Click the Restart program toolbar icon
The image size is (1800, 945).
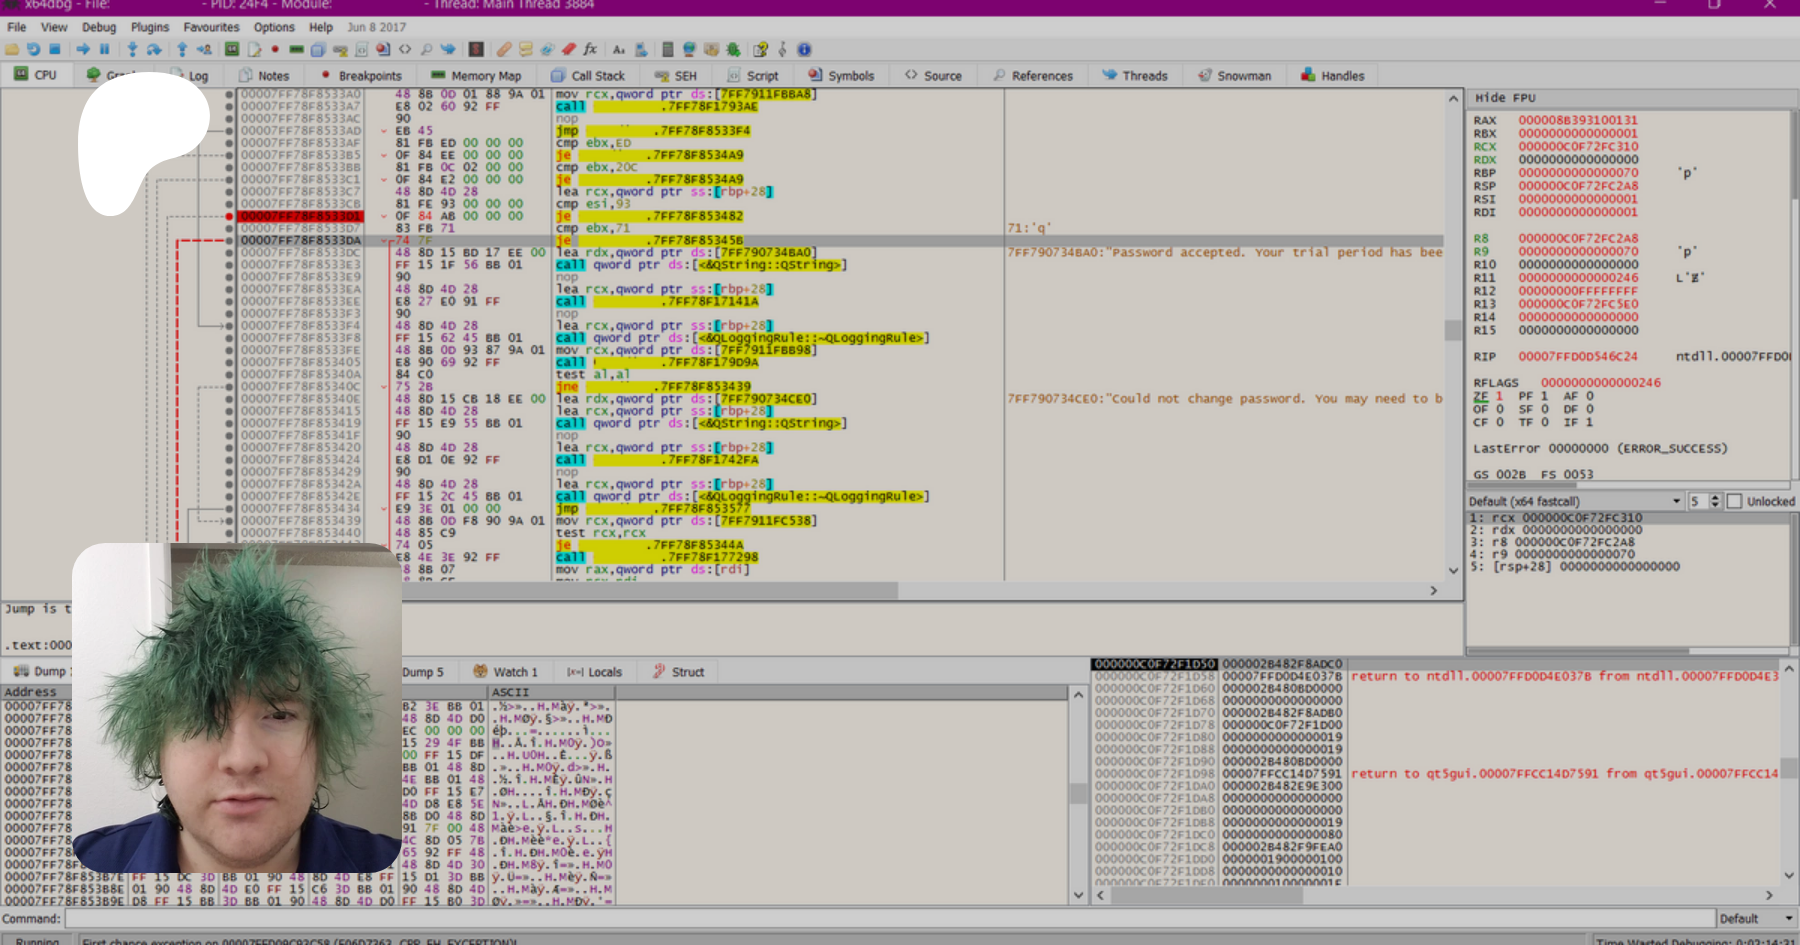click(x=33, y=49)
